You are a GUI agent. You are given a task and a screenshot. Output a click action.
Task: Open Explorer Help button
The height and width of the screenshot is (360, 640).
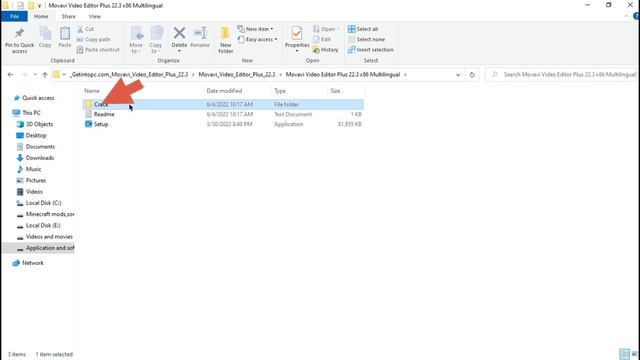(x=636, y=16)
